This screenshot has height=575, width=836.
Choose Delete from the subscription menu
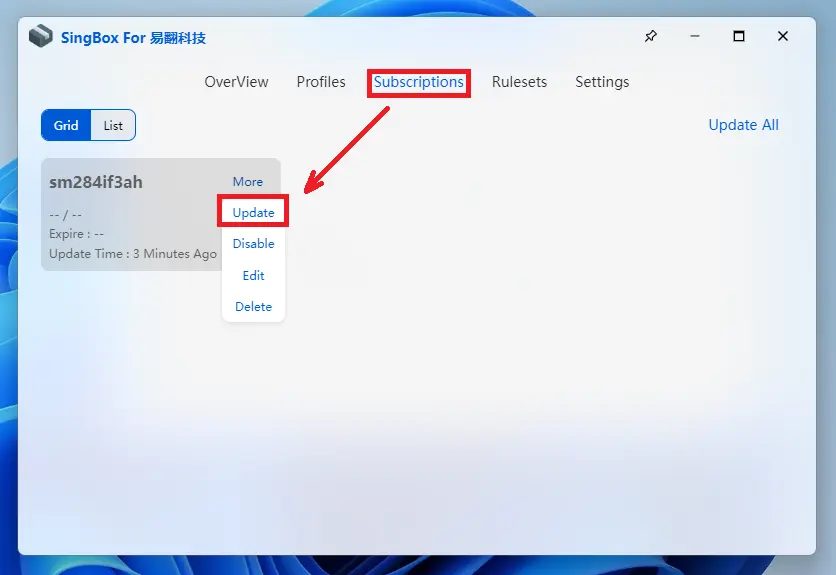tap(253, 307)
